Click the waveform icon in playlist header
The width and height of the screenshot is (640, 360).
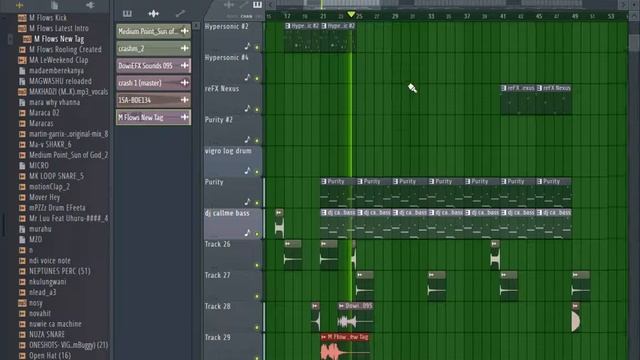coord(229,4)
